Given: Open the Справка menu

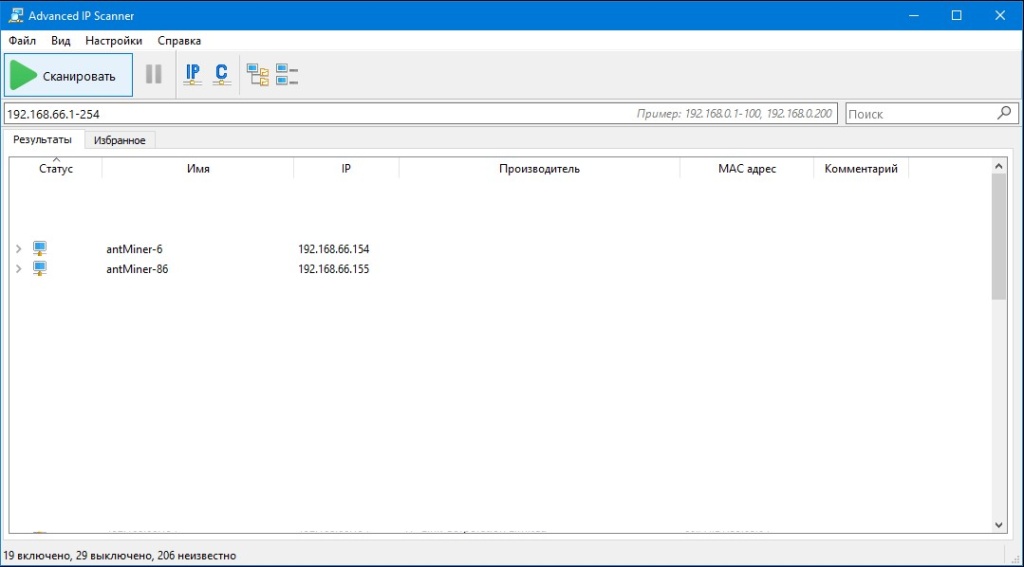Looking at the screenshot, I should 179,40.
